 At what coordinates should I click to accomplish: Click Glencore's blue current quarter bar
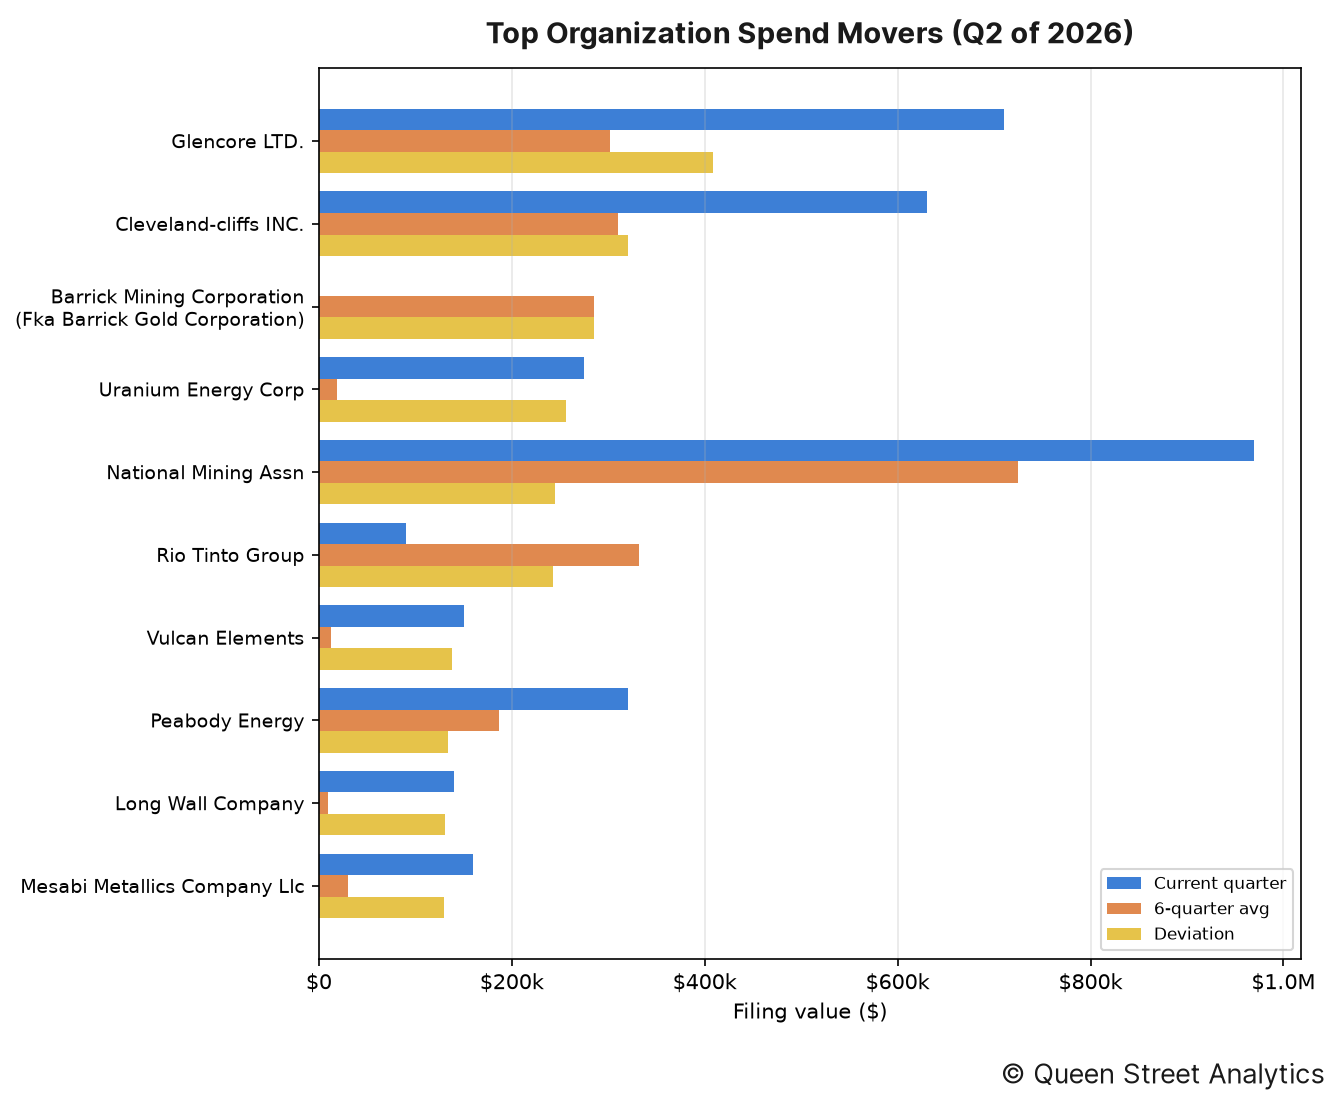[662, 120]
